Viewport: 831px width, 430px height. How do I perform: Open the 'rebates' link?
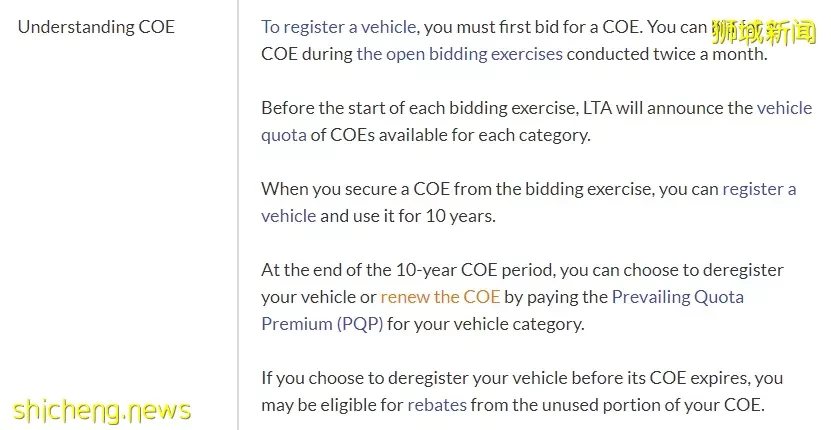click(x=437, y=405)
